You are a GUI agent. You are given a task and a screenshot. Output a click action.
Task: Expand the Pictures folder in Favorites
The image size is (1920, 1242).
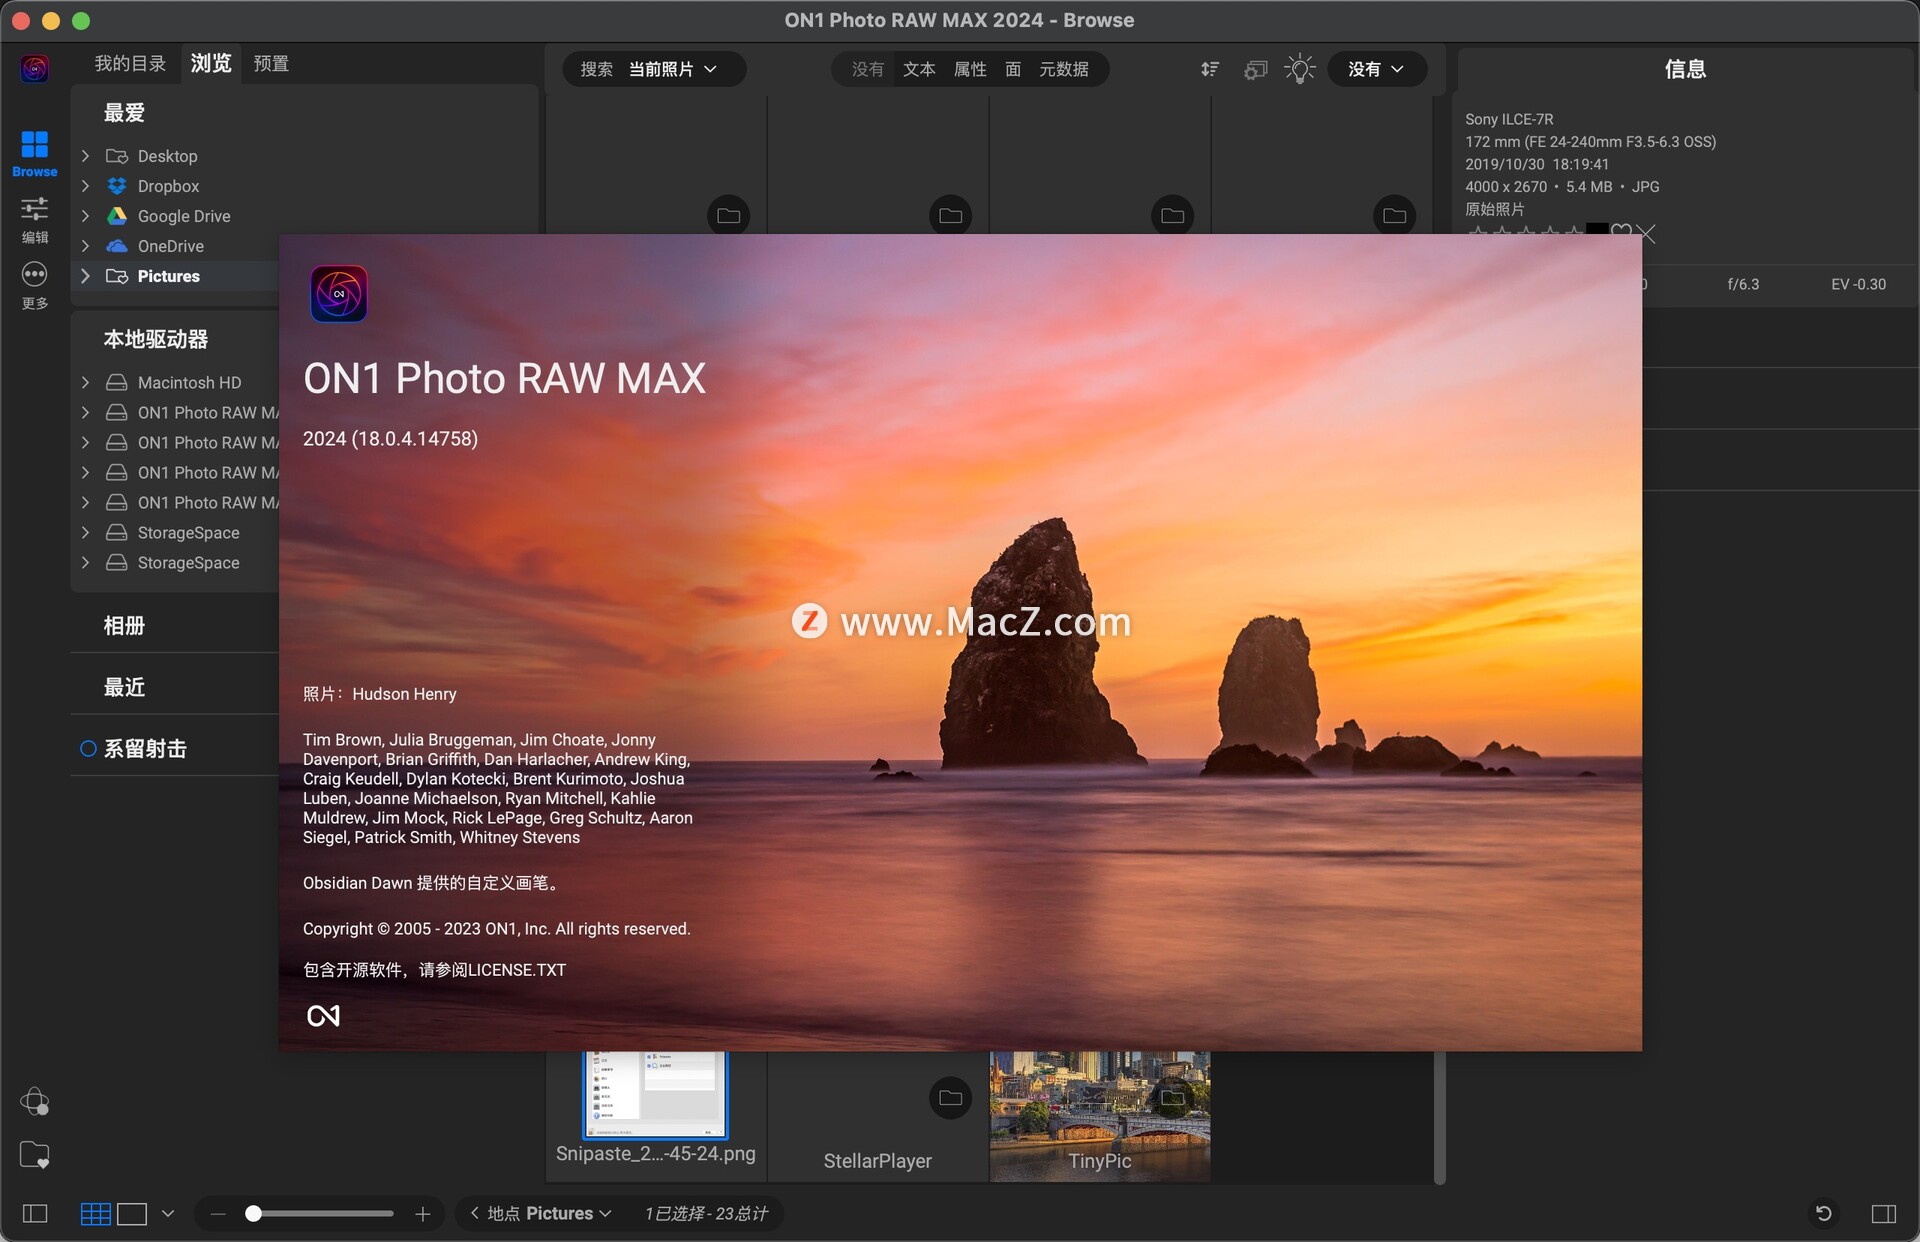point(85,276)
